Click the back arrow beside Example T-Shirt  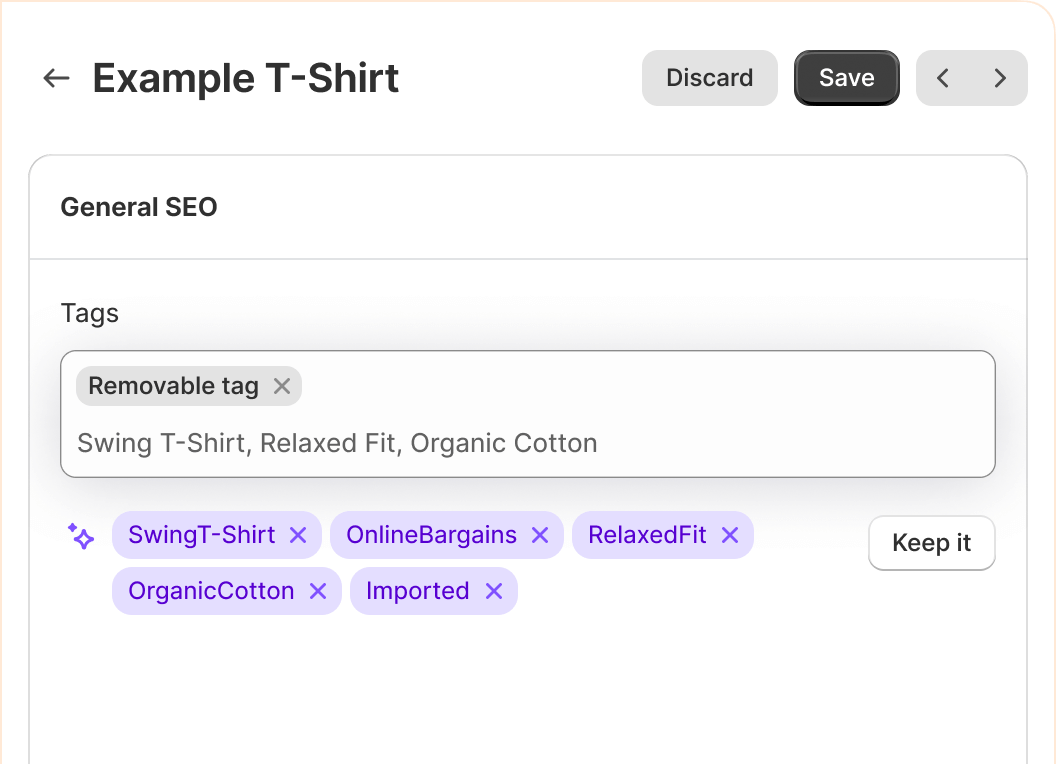pos(57,78)
